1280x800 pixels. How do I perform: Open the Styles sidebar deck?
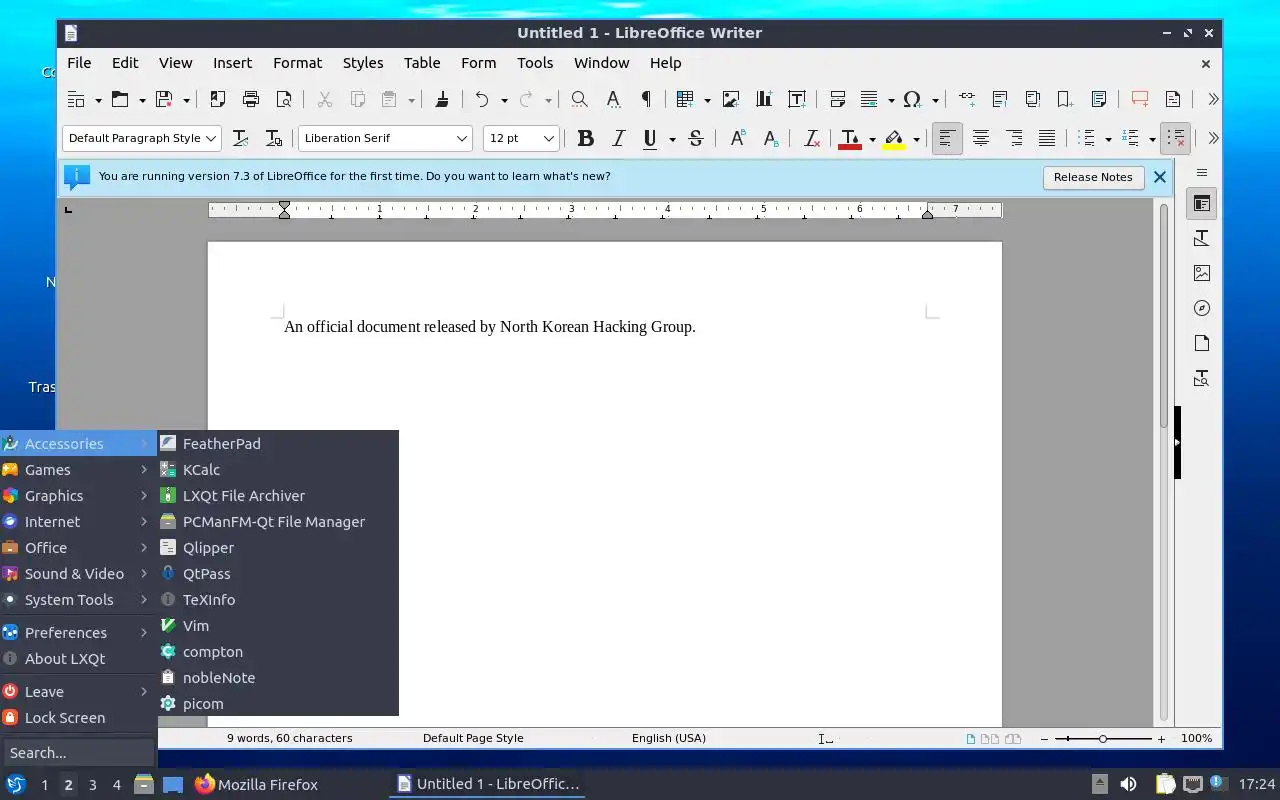[1202, 239]
